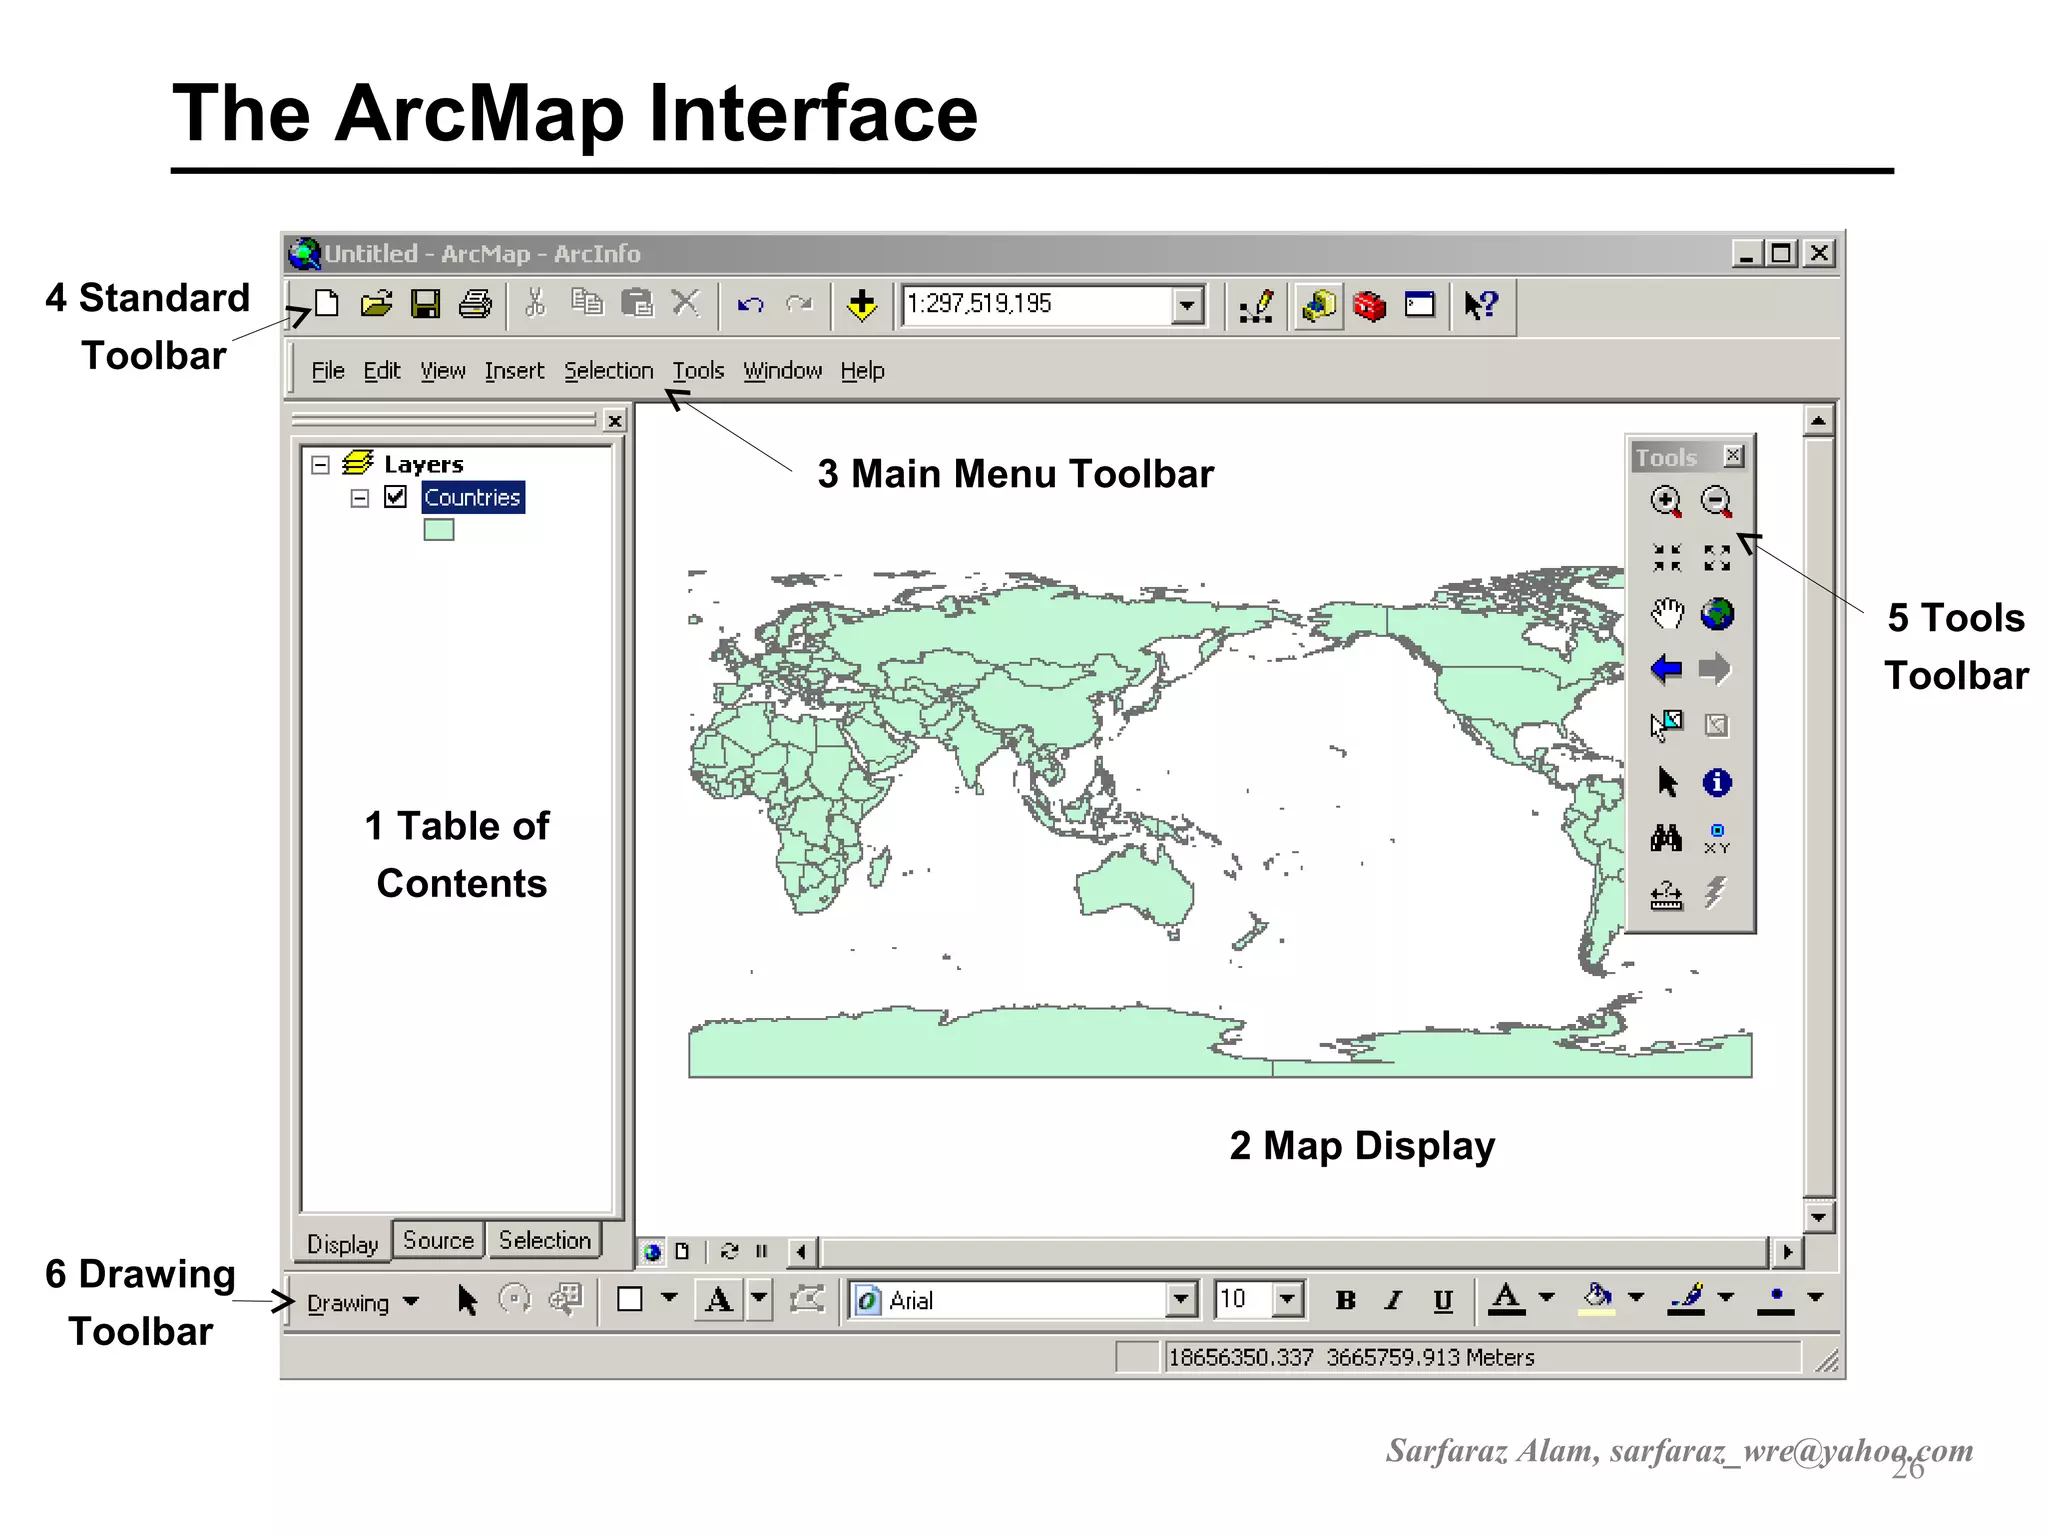Click the Print icon in Standard toolbar
Image resolution: width=2048 pixels, height=1536 pixels.
475,303
